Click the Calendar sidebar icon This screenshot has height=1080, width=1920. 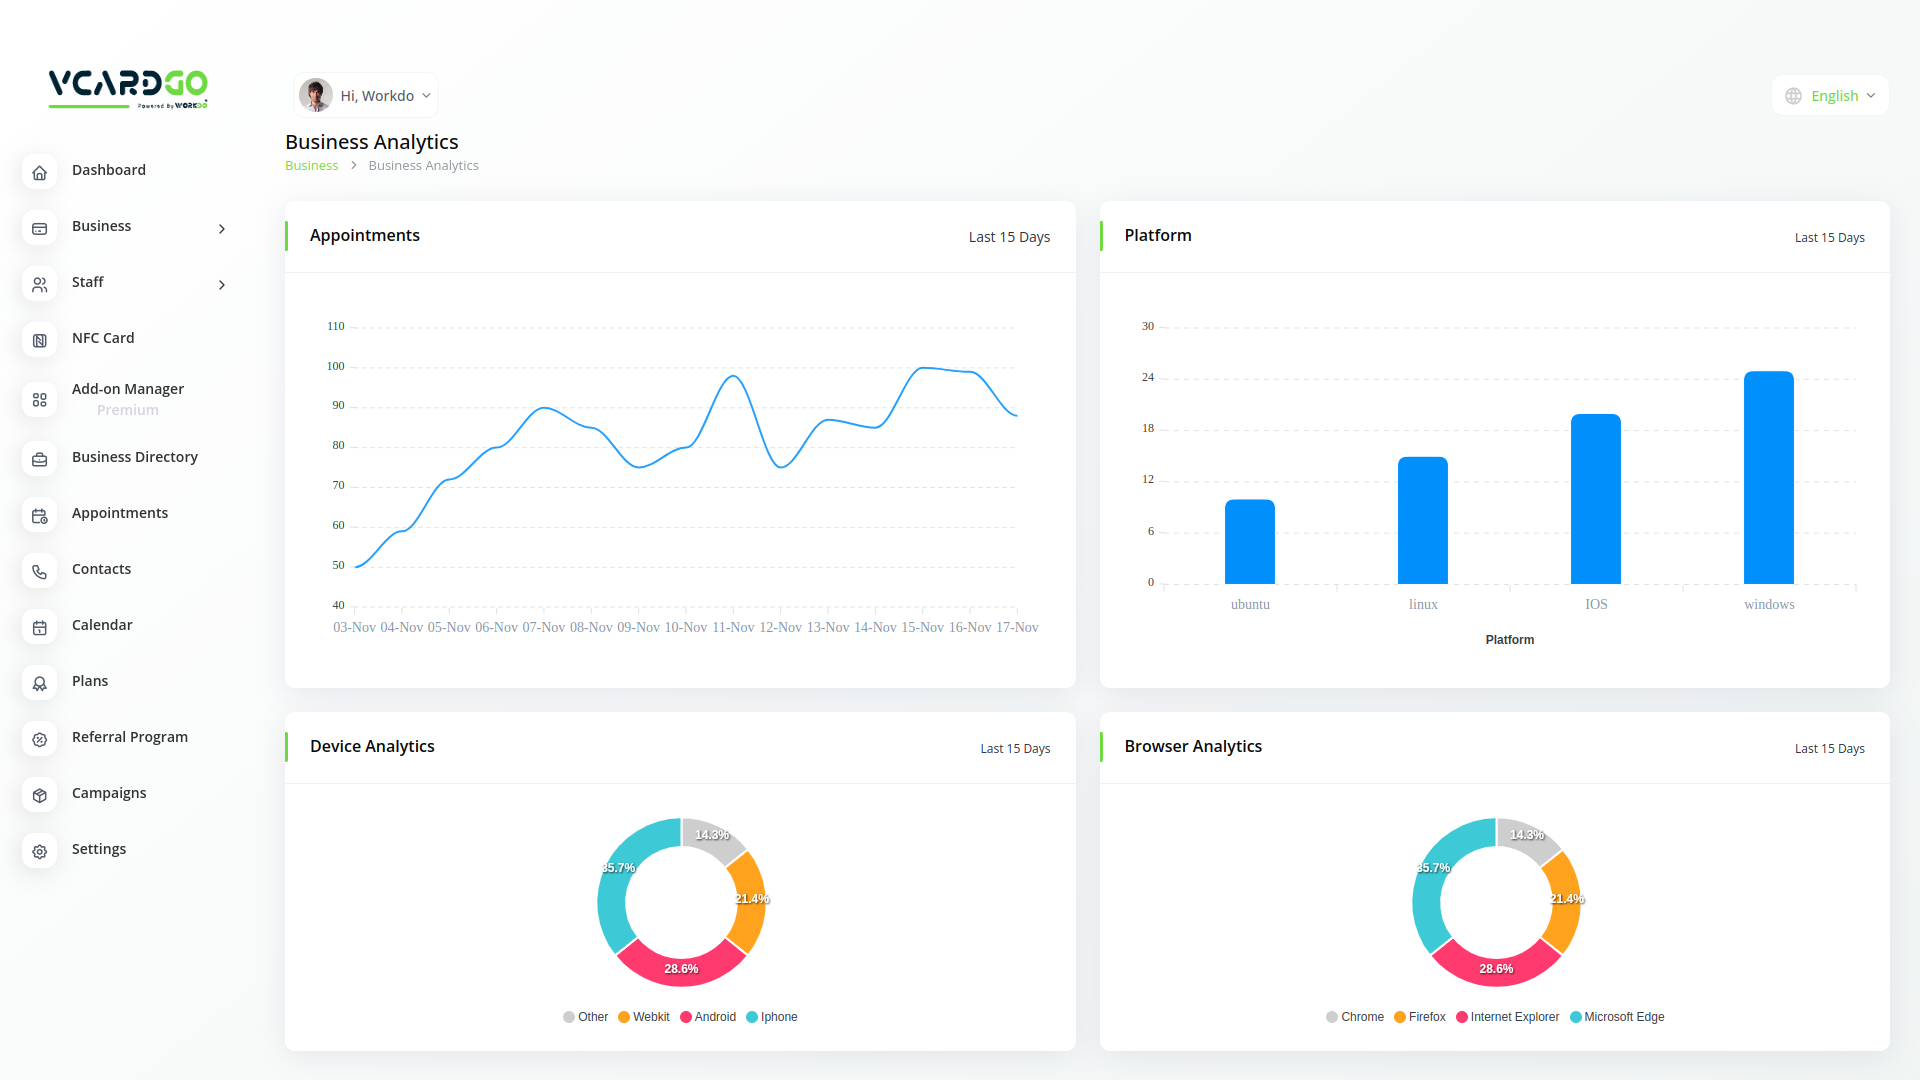[39, 627]
